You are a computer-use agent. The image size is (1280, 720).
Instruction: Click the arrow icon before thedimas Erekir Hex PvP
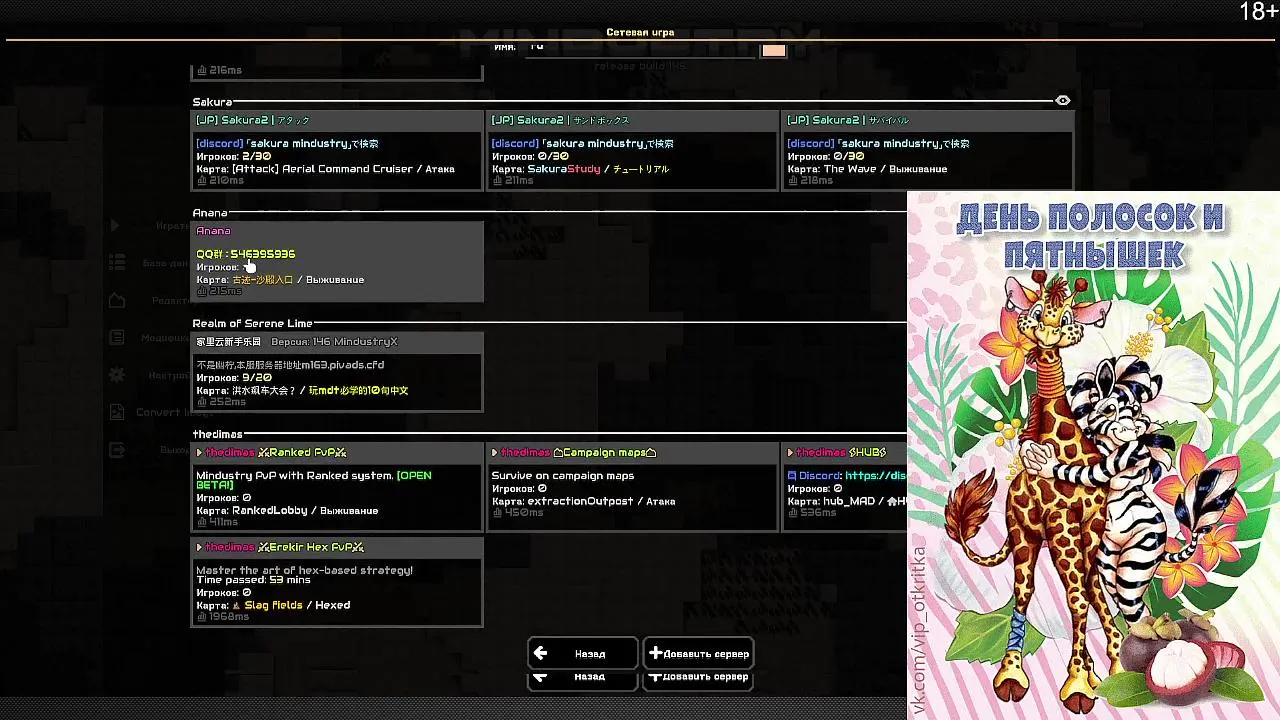200,548
